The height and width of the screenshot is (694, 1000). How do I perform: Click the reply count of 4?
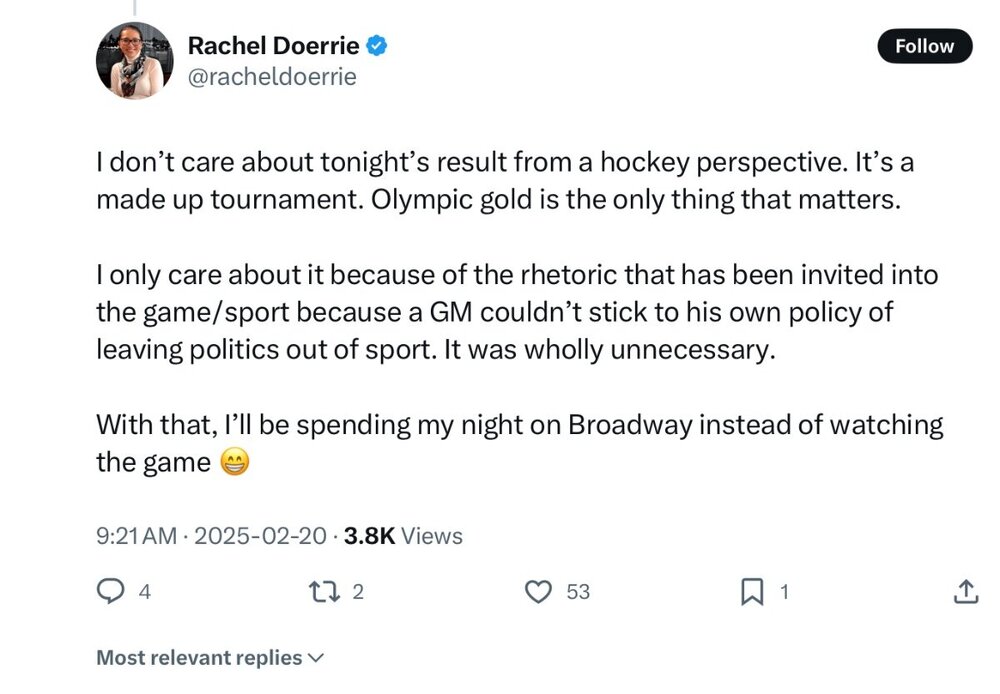(144, 592)
